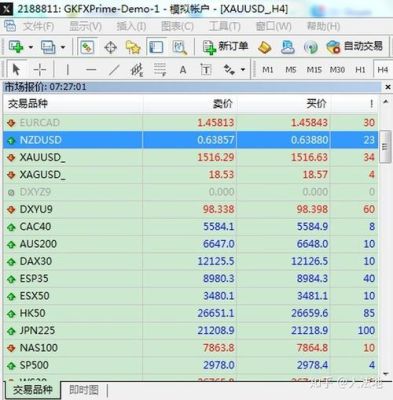Click the scrollbar down arrow
This screenshot has width=393, height=400.
click(x=386, y=374)
